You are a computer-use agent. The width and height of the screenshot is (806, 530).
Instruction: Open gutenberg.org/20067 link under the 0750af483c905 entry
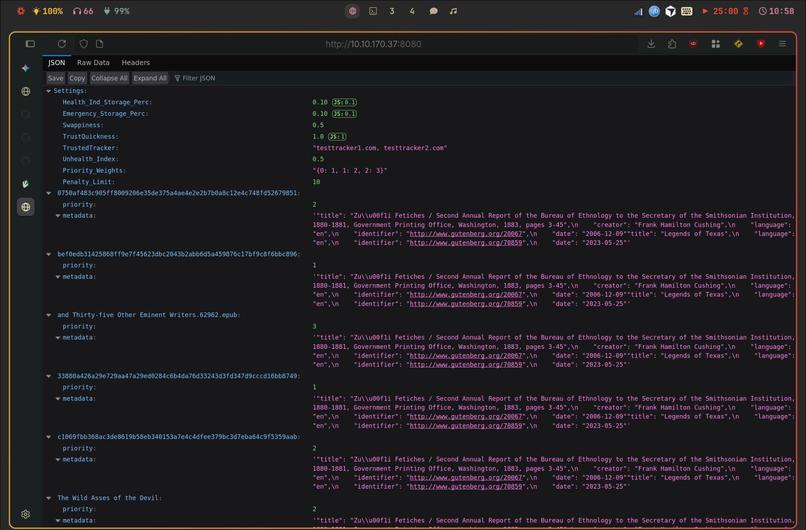(467, 234)
